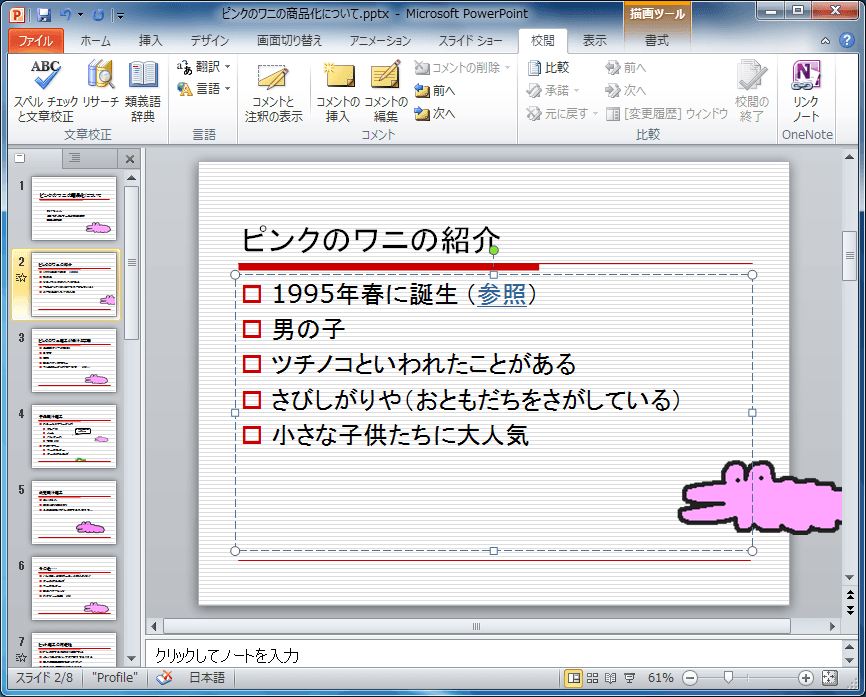
Task: Click the zoom slider handle
Action: pyautogui.click(x=728, y=678)
